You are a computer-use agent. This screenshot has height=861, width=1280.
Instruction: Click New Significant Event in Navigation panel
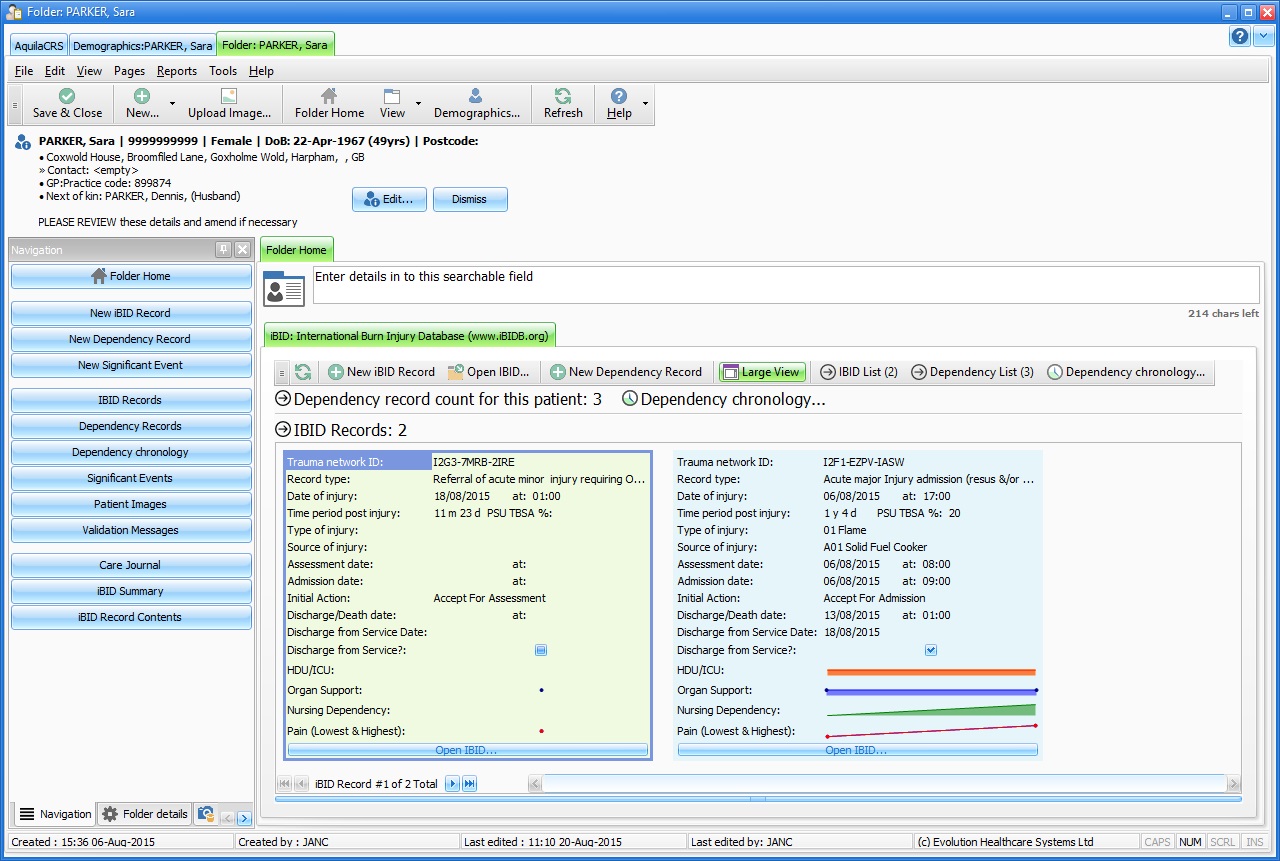click(131, 365)
